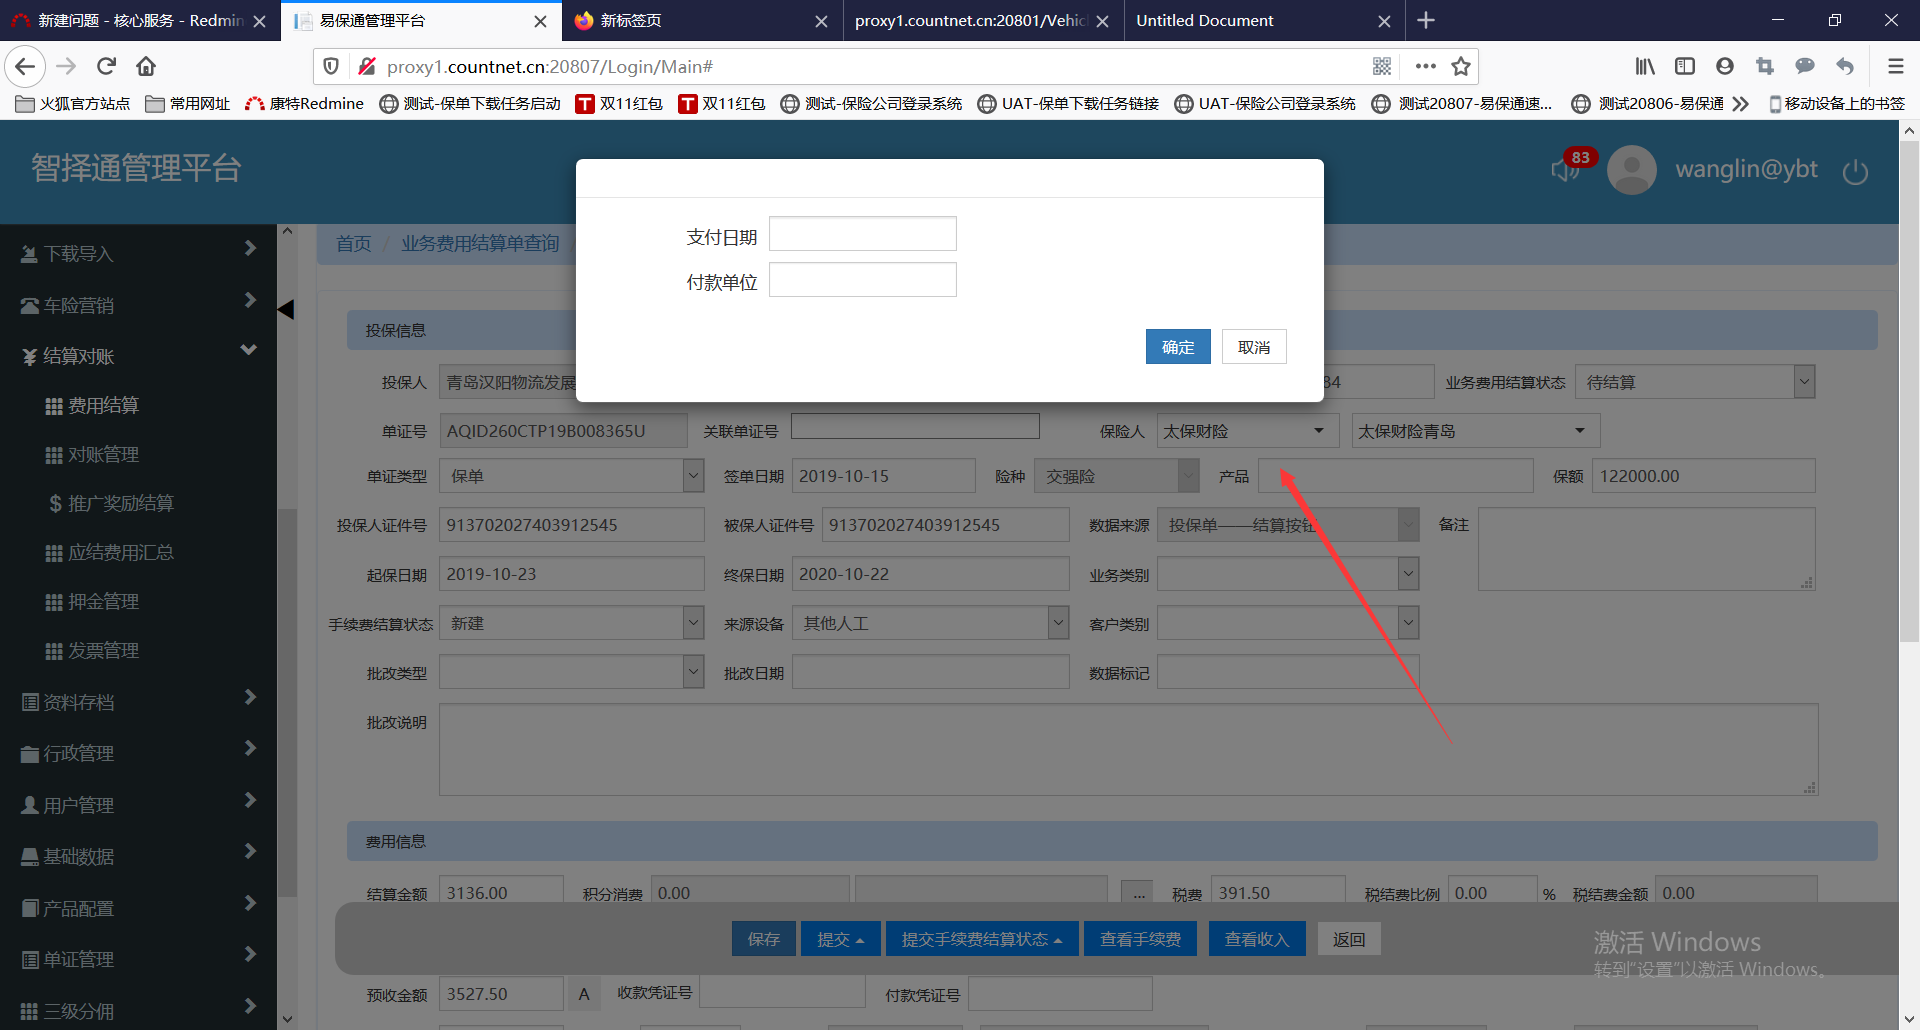The width and height of the screenshot is (1920, 1030).
Task: Collapse sidebar with the black triangle handle
Action: click(x=286, y=310)
